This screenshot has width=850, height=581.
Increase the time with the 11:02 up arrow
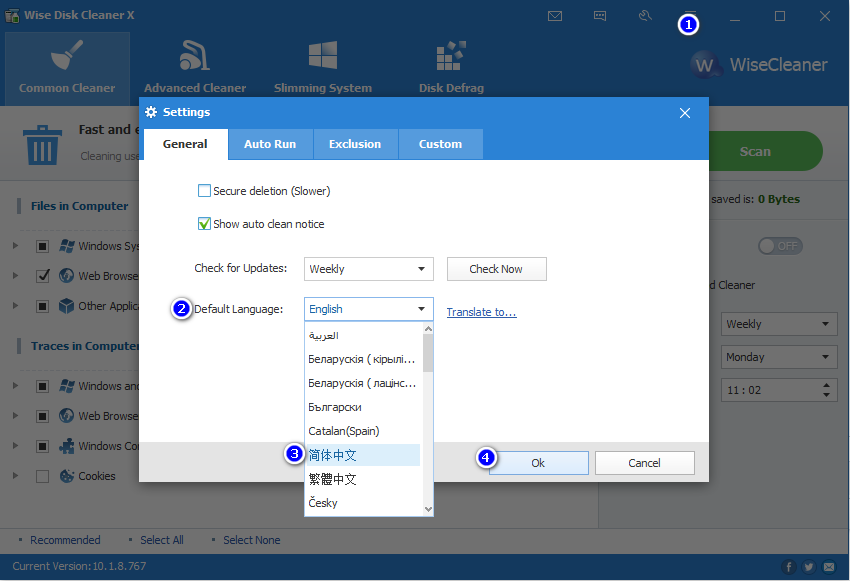(826, 385)
